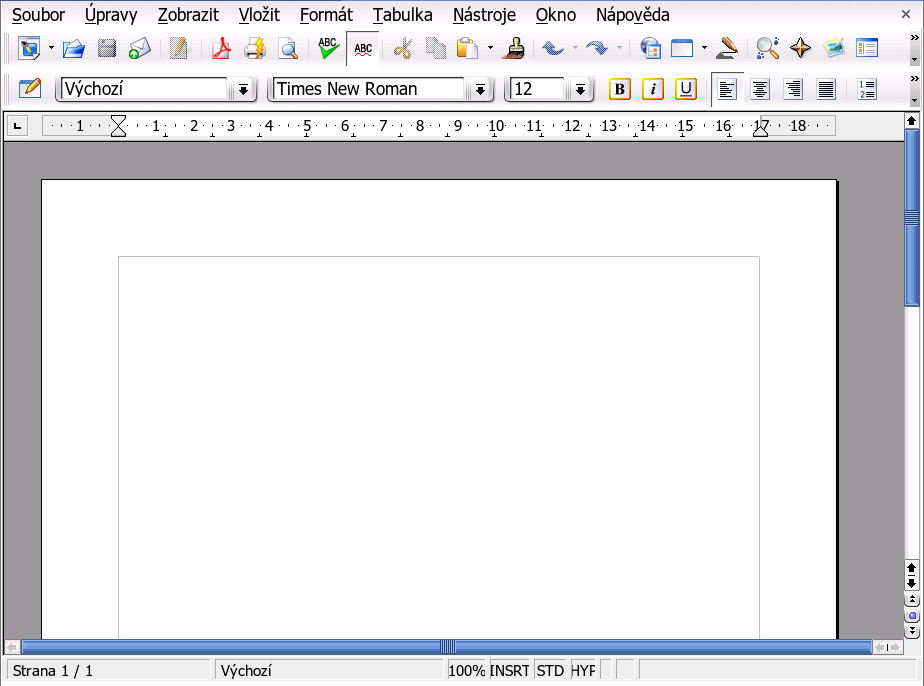Screen dimensions: 924x686
Task: Open paragraph style Výchozí dropdown
Action: pyautogui.click(x=243, y=90)
